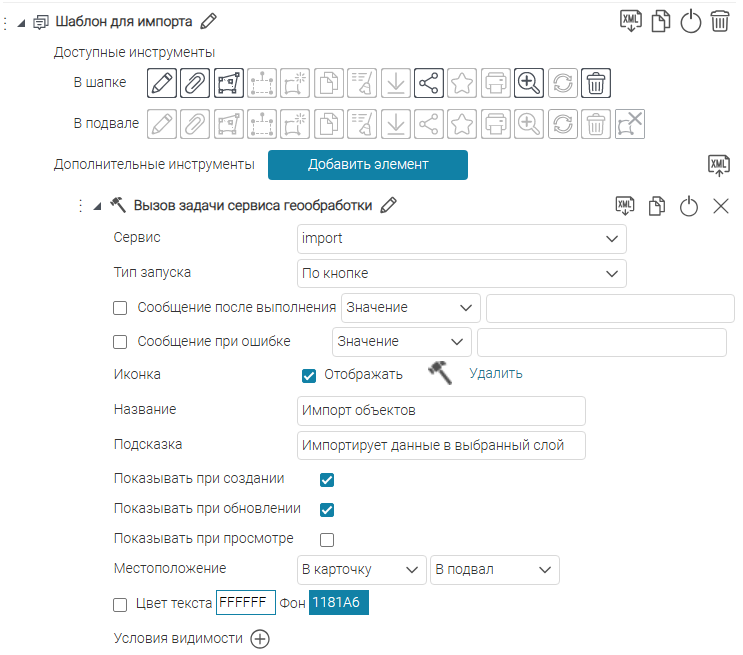Collapse the "Вызов задачи сервиса геообработки" section
Viewport: 743px width, 655px height.
[97, 207]
